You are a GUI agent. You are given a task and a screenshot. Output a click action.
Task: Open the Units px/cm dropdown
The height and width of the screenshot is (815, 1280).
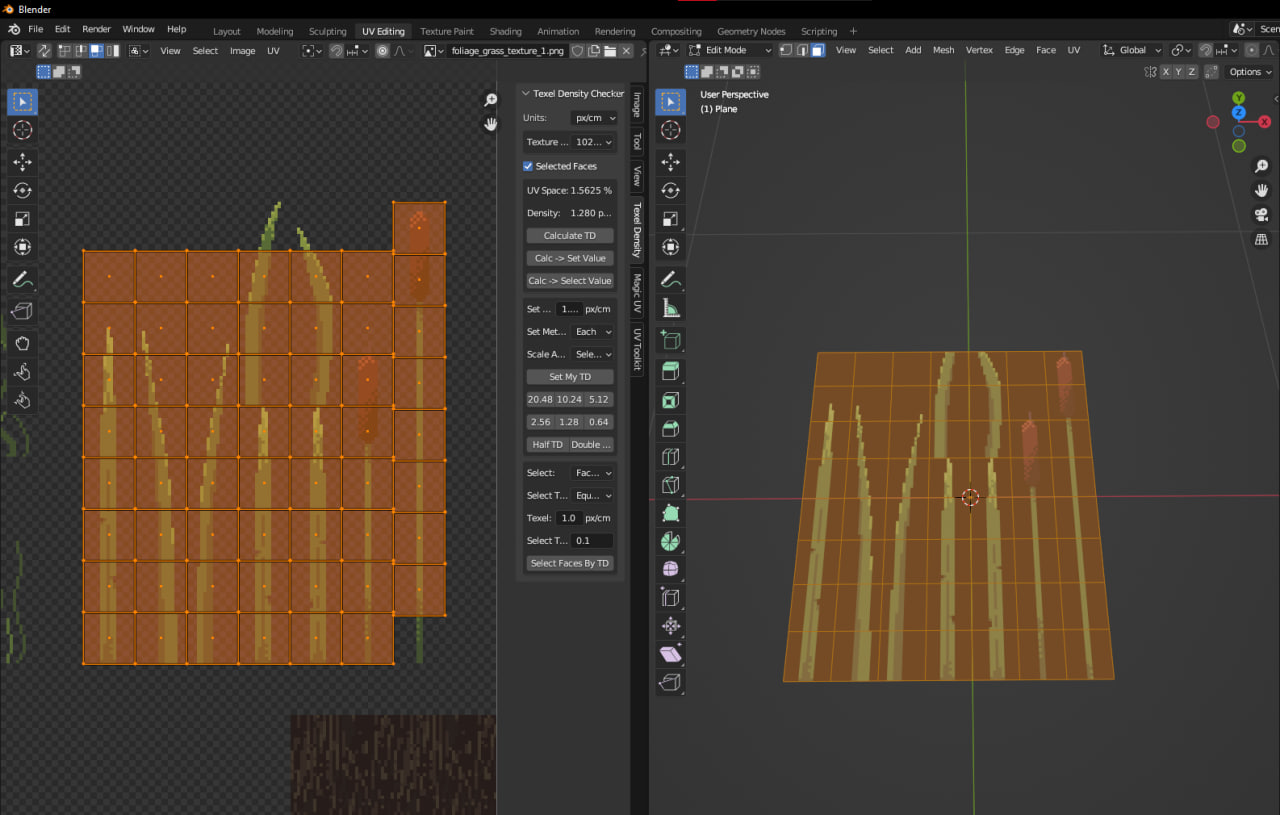click(x=594, y=118)
